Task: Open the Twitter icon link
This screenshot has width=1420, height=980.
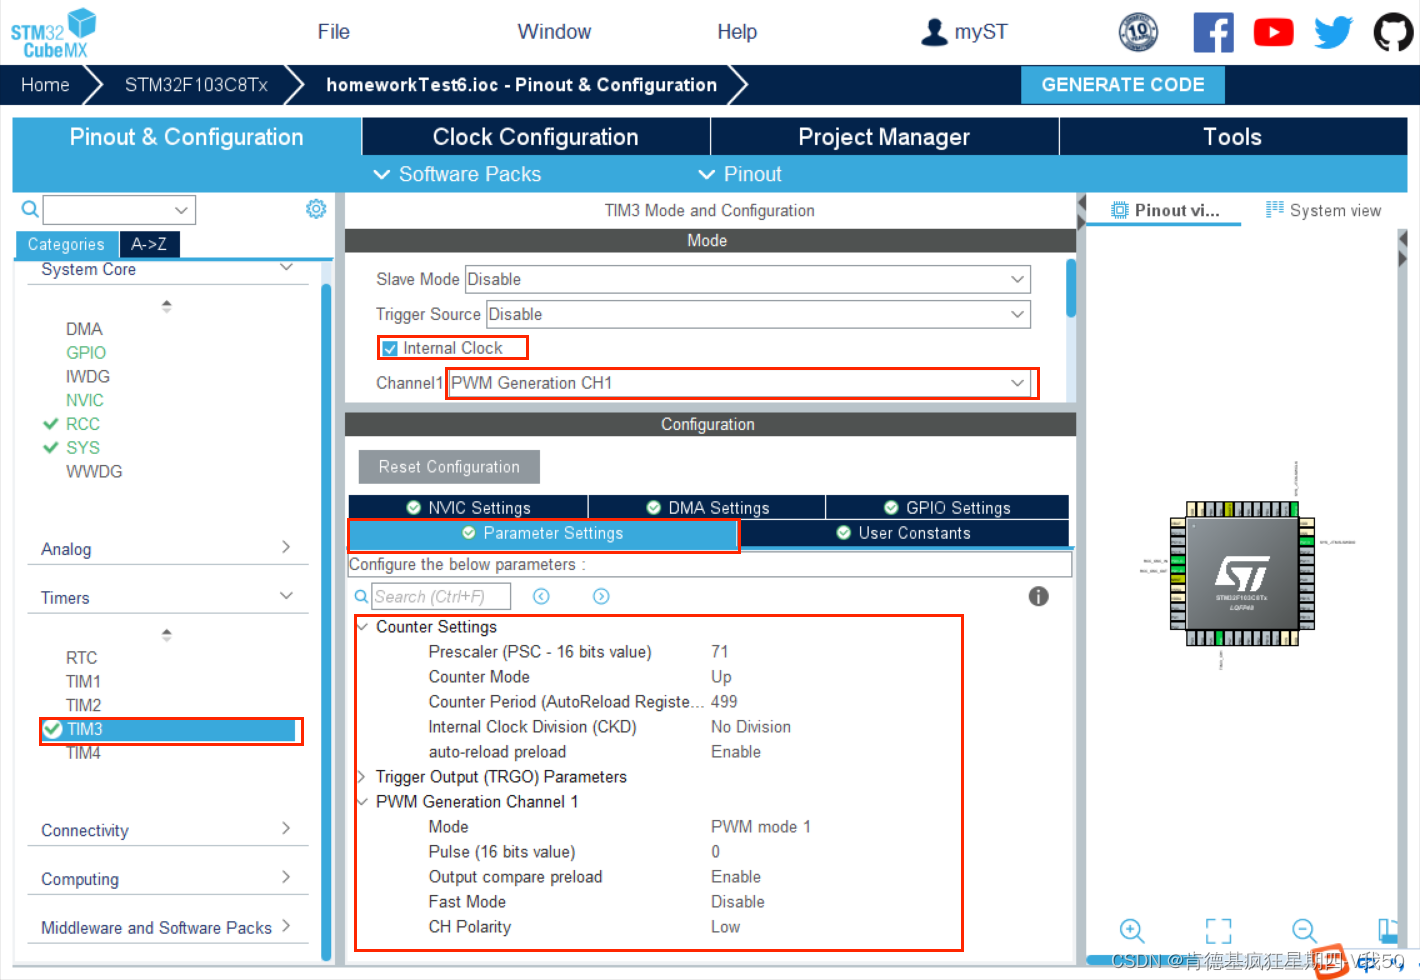Action: point(1333,32)
